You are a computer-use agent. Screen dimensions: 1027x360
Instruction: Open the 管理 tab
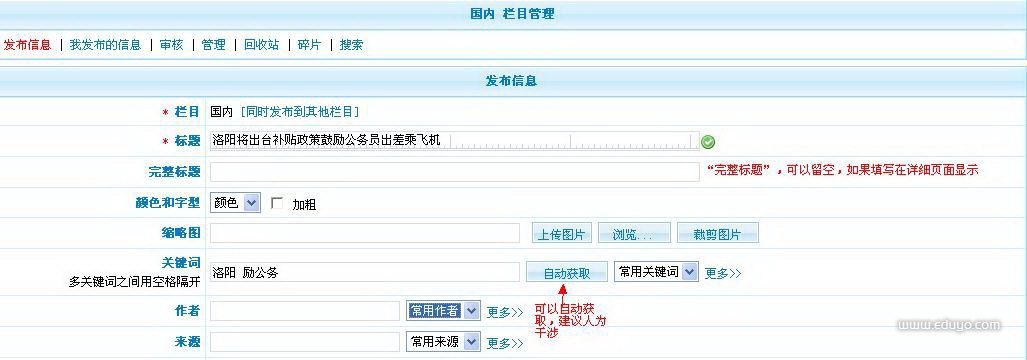pyautogui.click(x=214, y=45)
